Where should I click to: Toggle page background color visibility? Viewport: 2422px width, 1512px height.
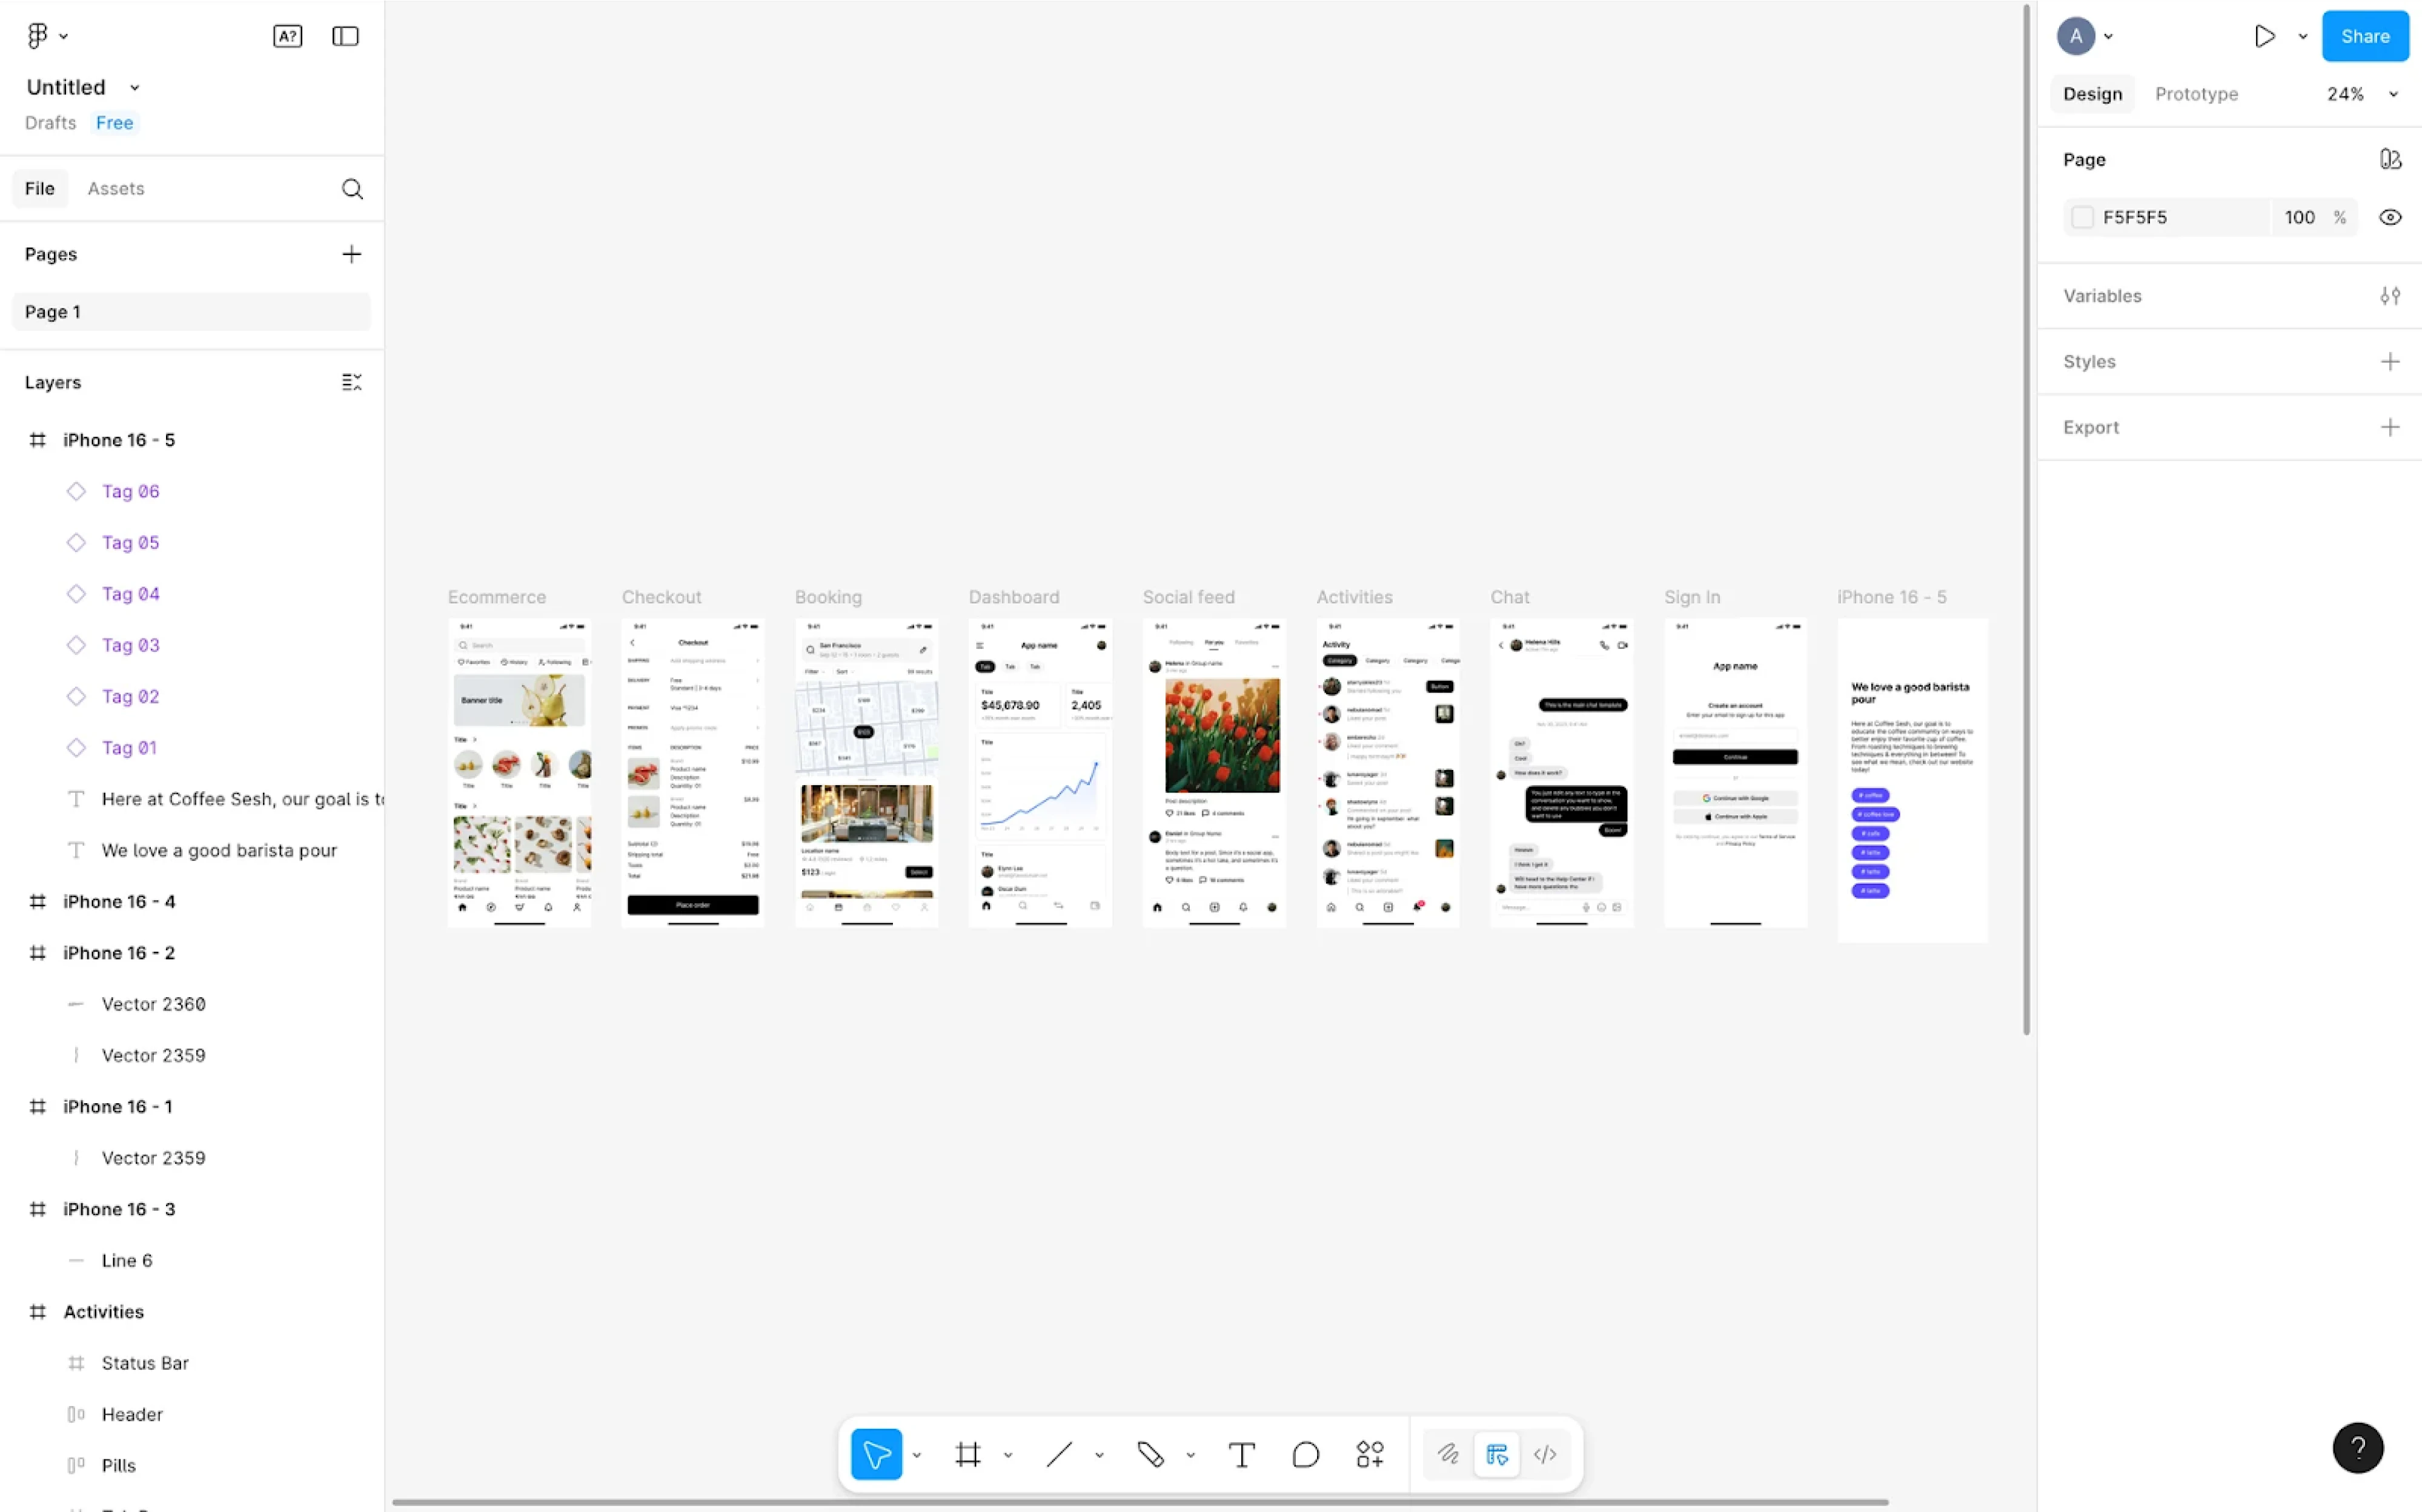[x=2390, y=216]
